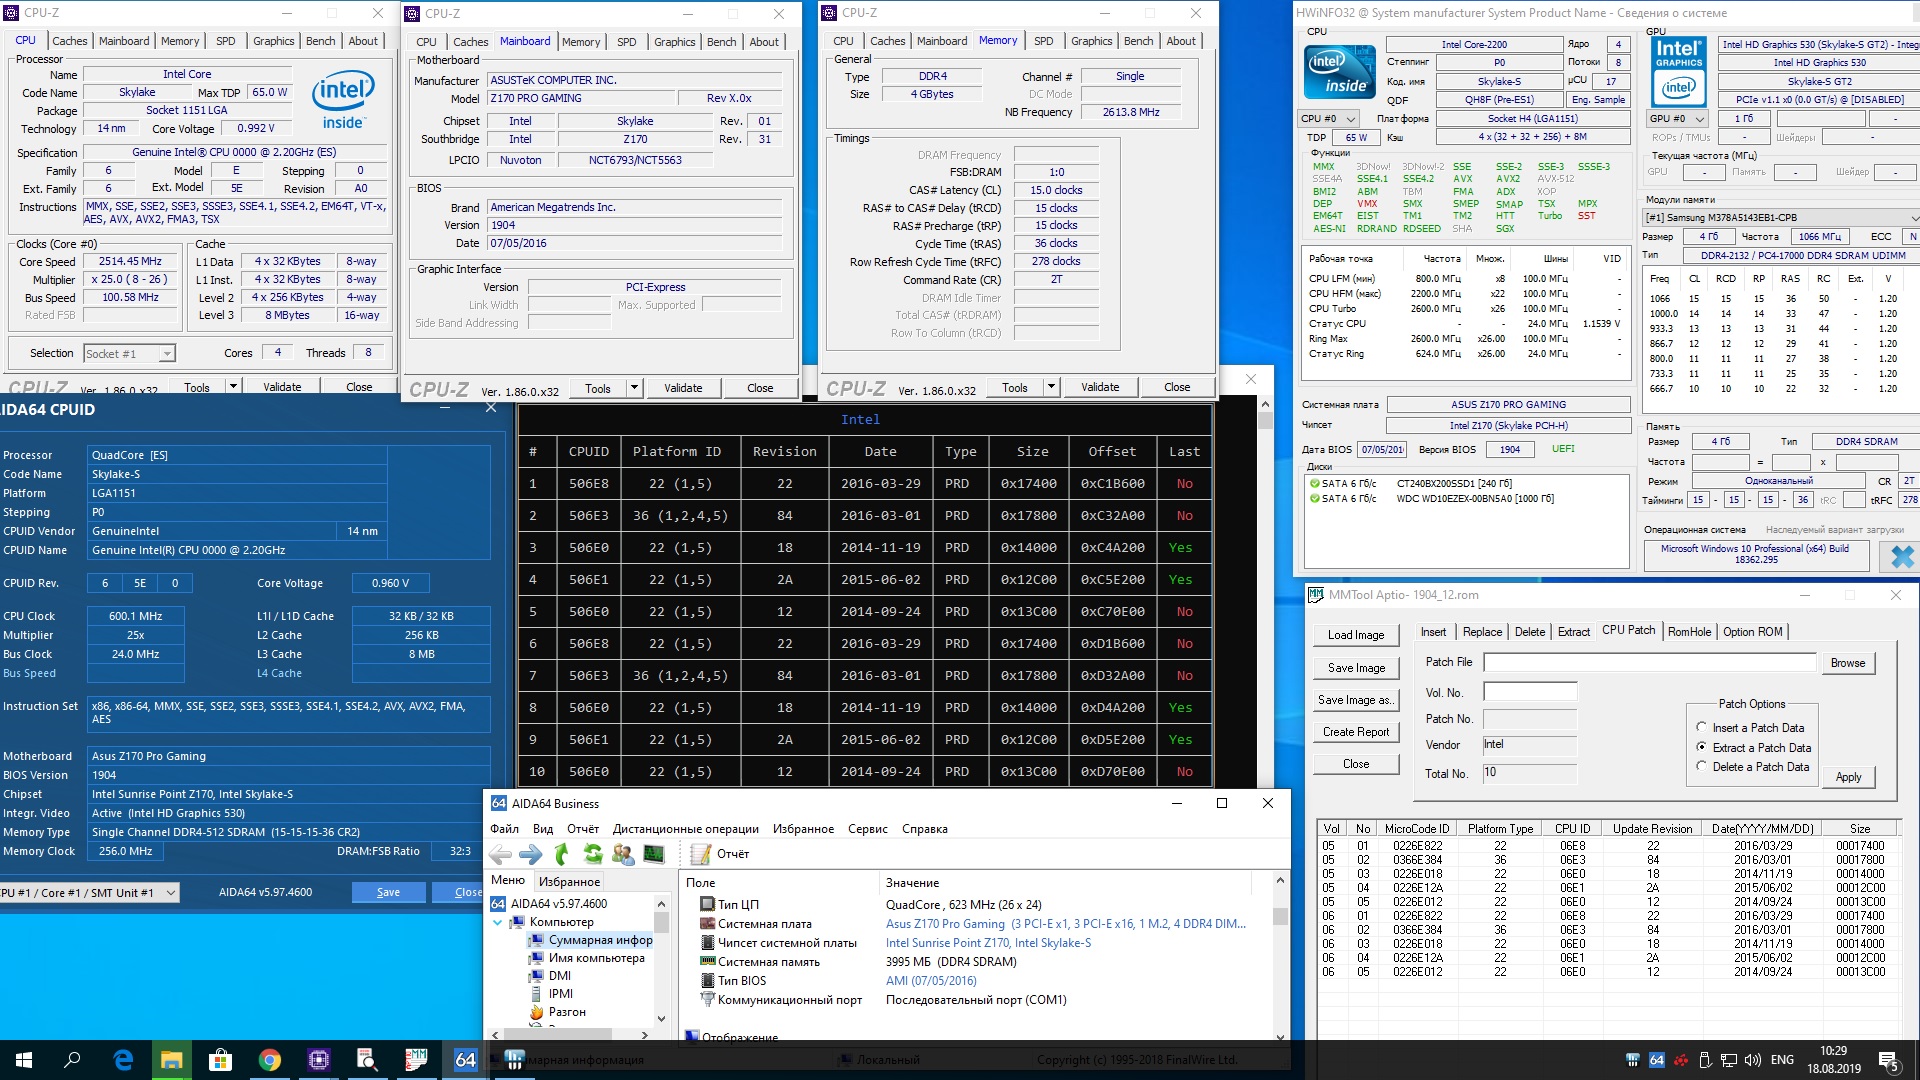Select 'Extract a Patch Data' radio option
The width and height of the screenshot is (1920, 1080).
(x=1702, y=748)
